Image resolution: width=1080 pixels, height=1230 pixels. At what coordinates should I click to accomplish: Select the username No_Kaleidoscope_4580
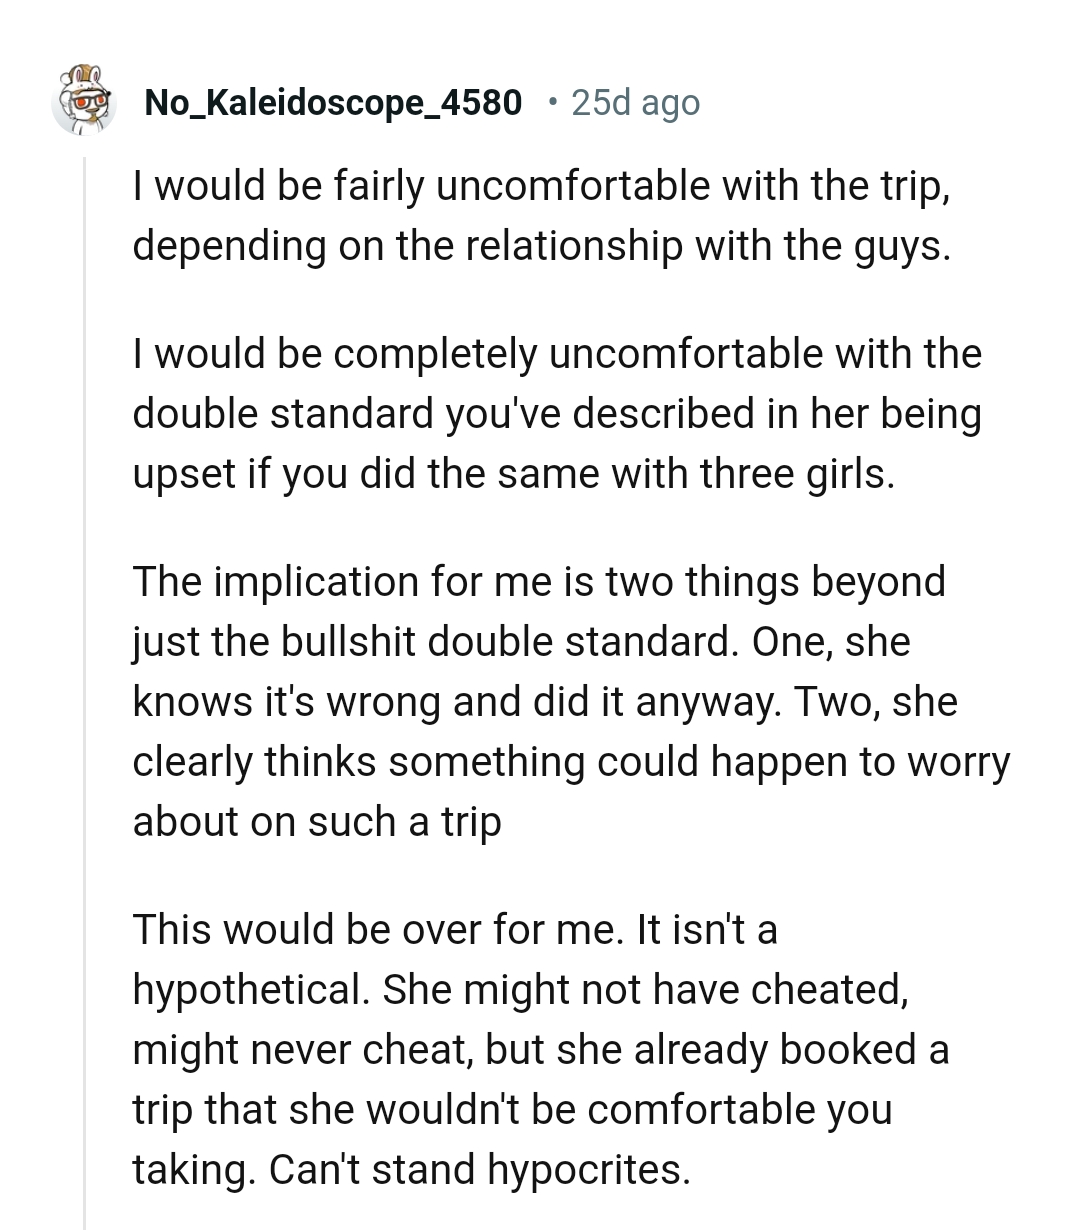tap(332, 101)
